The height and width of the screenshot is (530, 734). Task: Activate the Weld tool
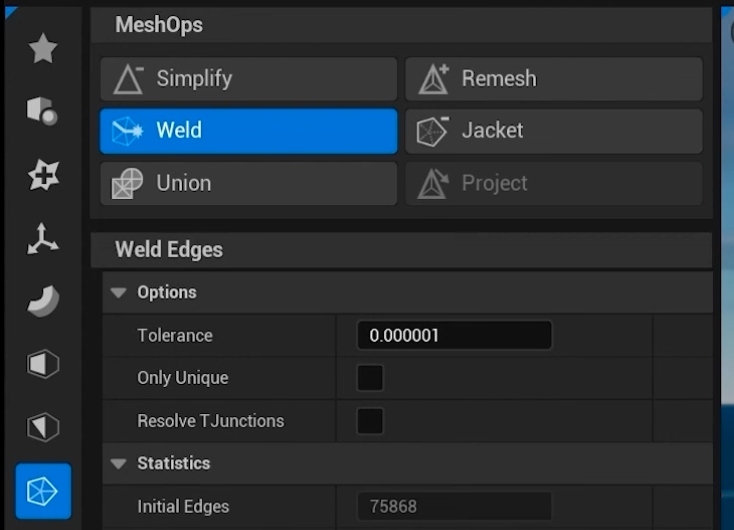(248, 131)
